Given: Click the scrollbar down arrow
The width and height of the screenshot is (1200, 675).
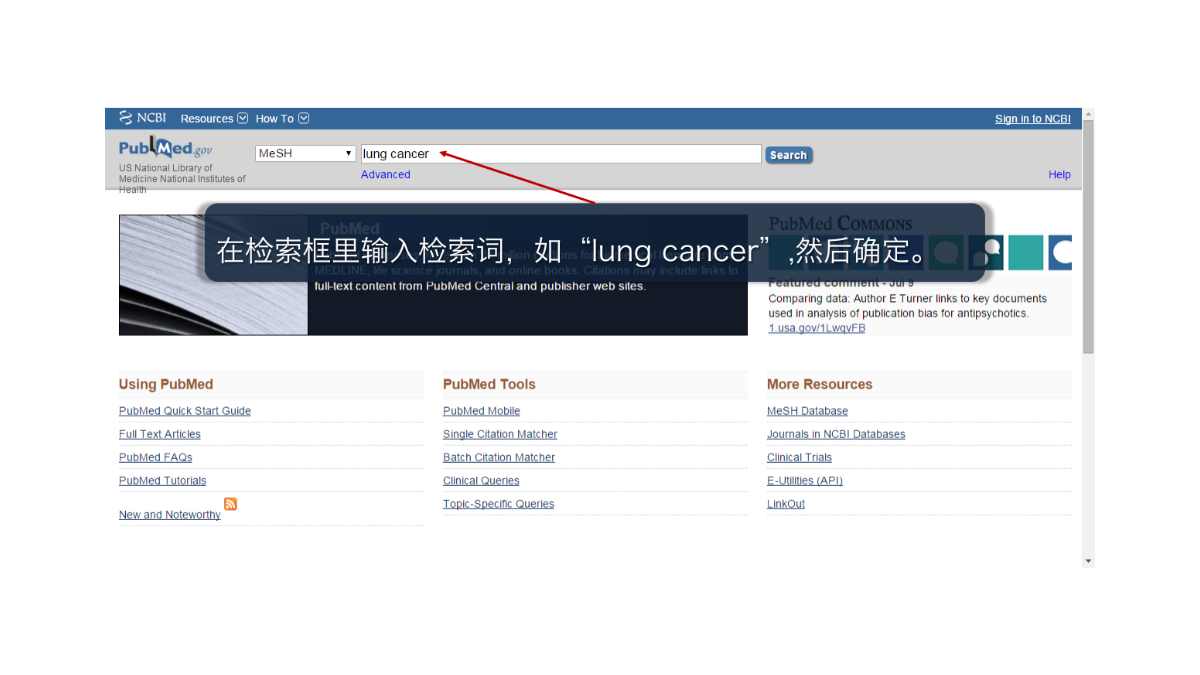Looking at the screenshot, I should [x=1089, y=561].
